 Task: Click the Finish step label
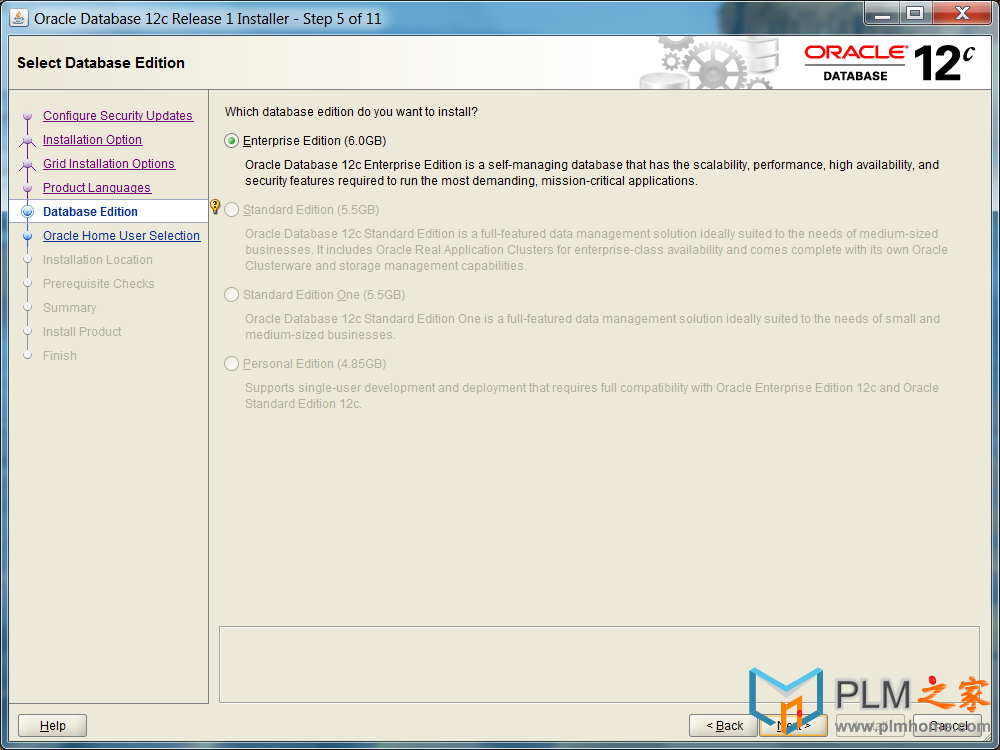(x=60, y=356)
